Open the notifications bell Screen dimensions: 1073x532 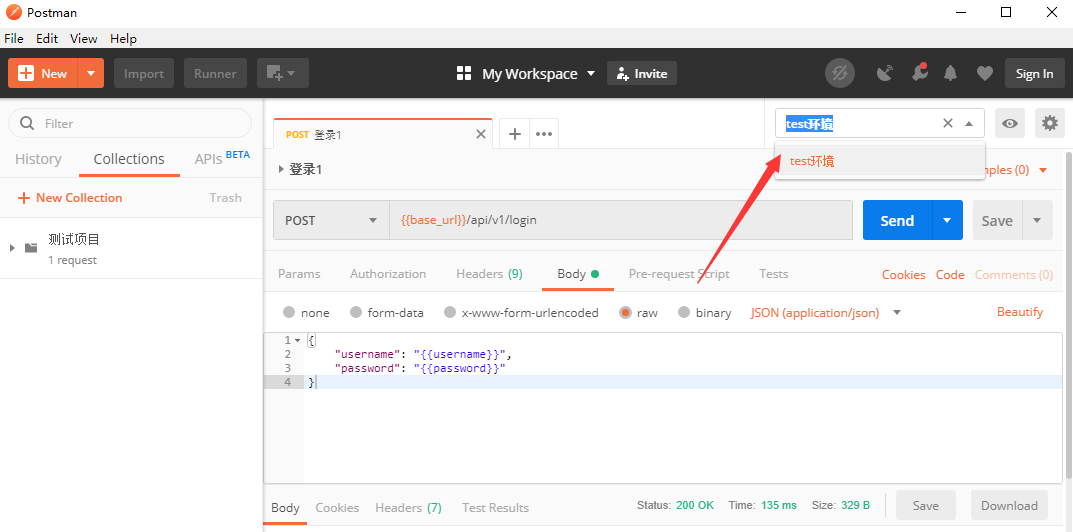pos(951,73)
